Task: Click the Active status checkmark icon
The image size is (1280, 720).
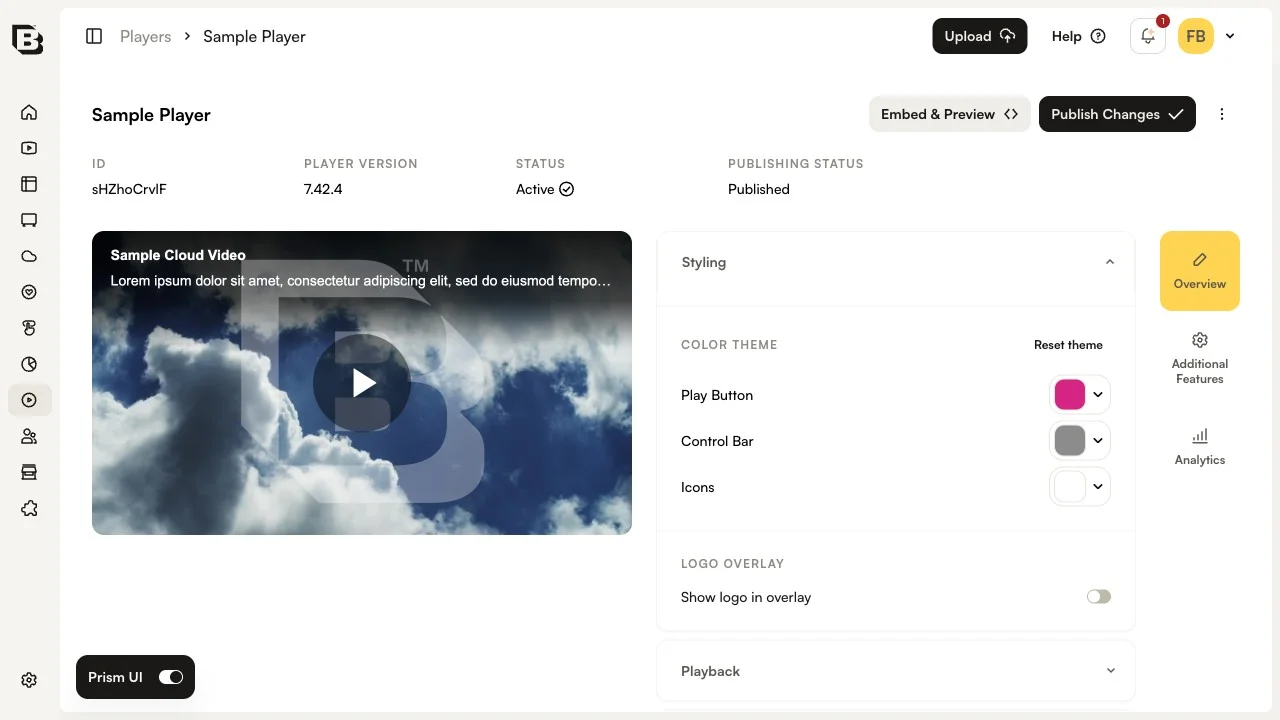Action: 567,189
